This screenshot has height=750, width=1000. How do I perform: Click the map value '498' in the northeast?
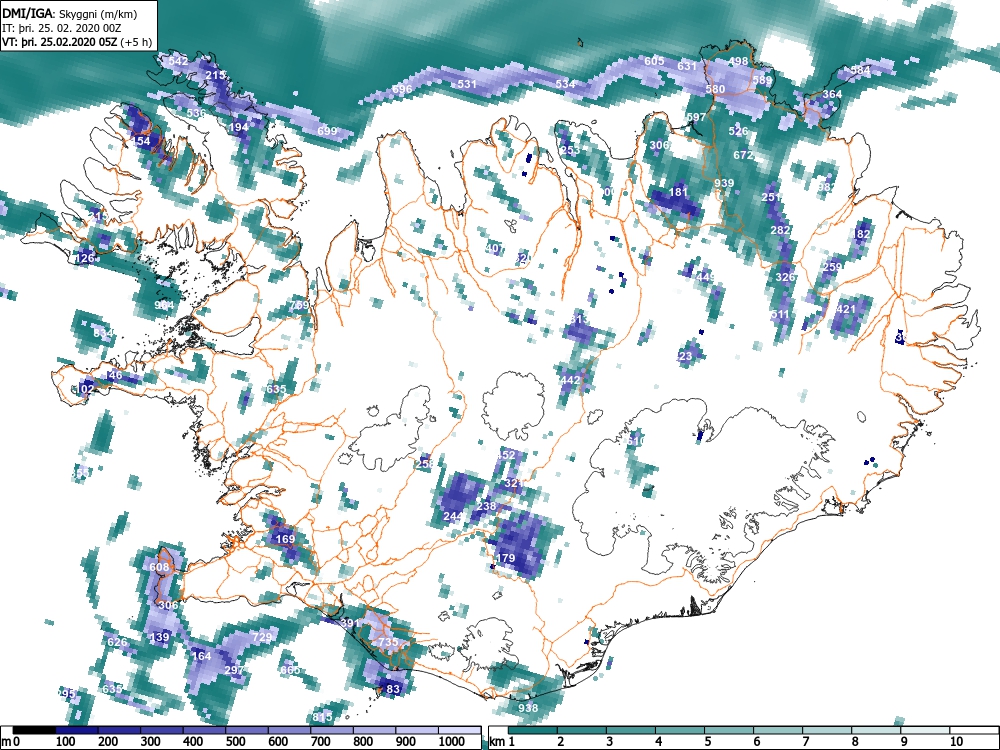(x=738, y=61)
